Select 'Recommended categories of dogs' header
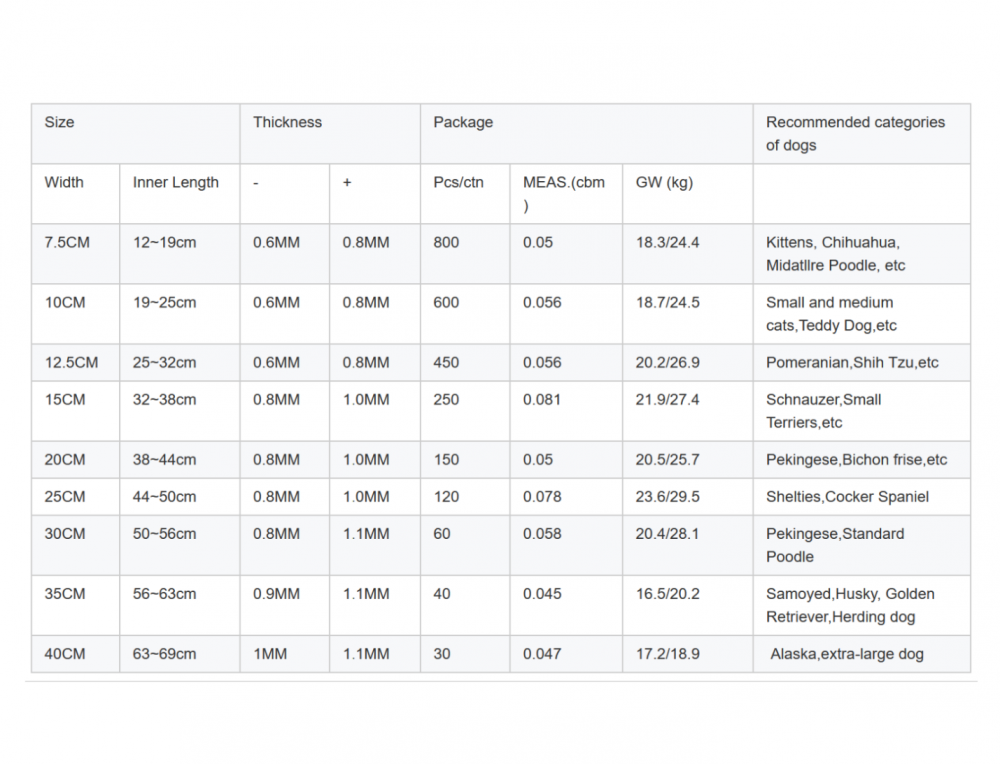This screenshot has width=1000, height=764. coord(862,134)
